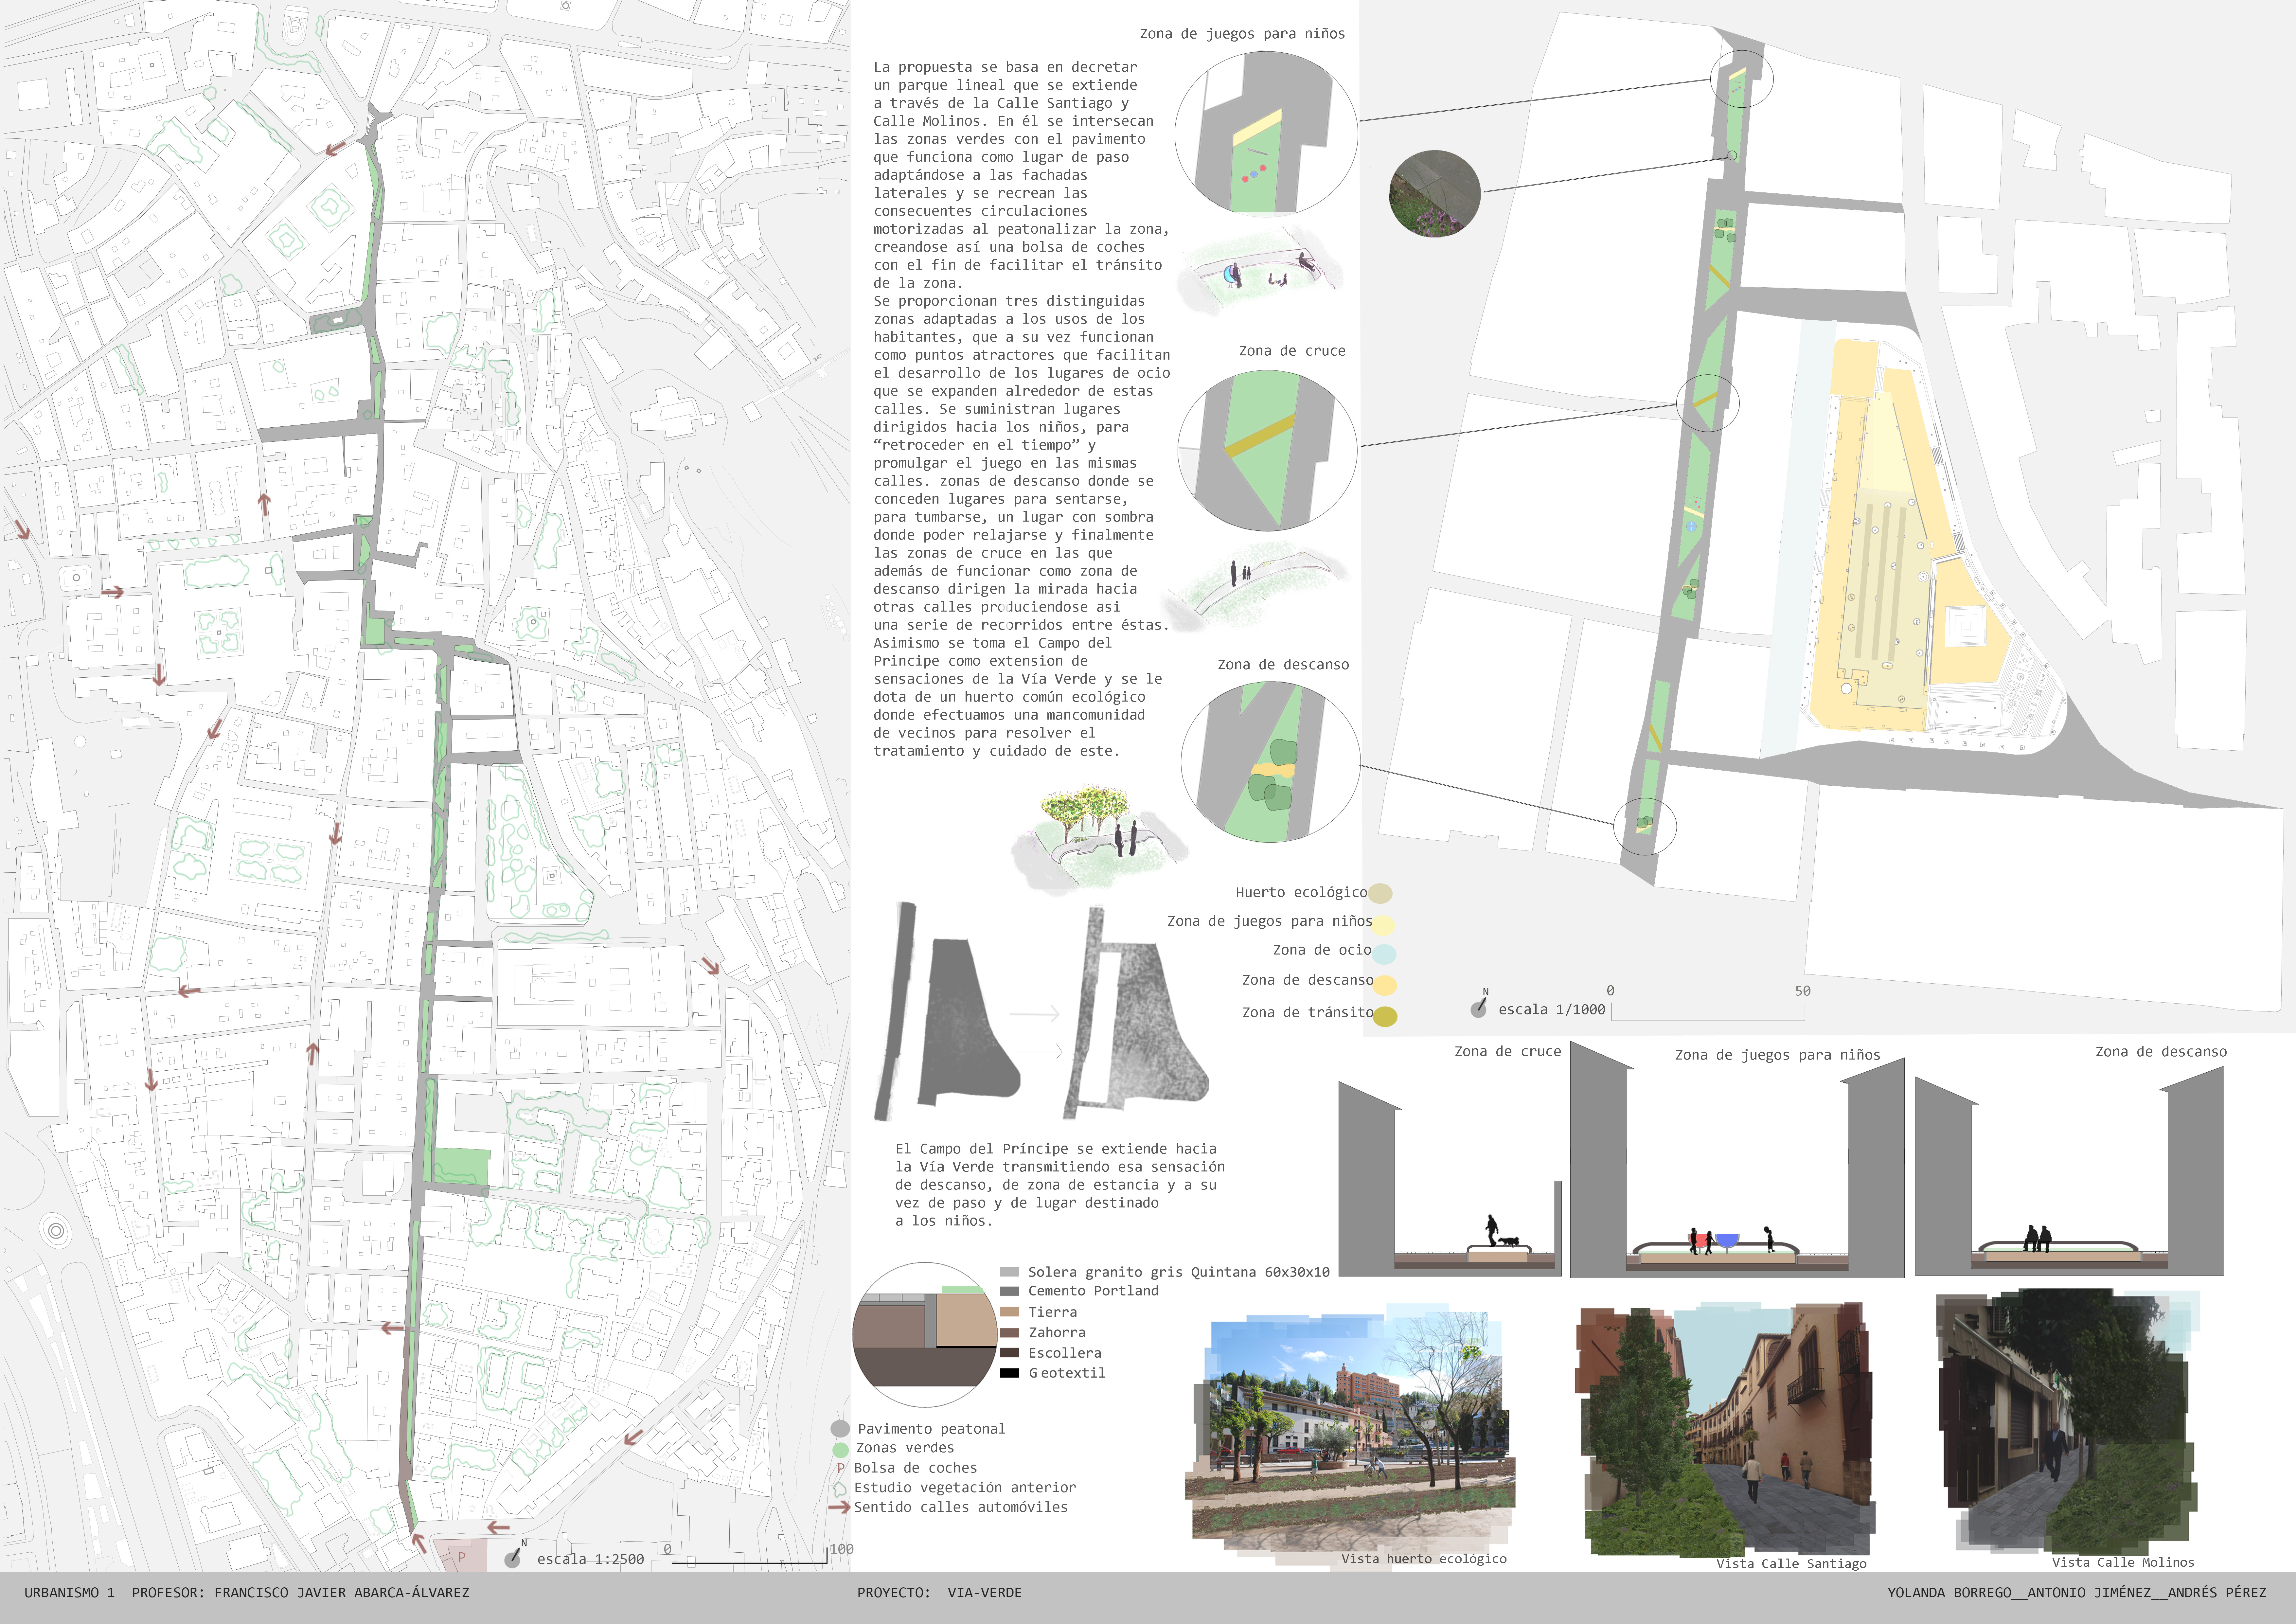The image size is (2296, 1624).
Task: Click the authors line 'YOLANDA BORREGO__ANTONIO JIMÉNEZ__ANDRÉS PÉREZ'
Action: (2077, 1592)
